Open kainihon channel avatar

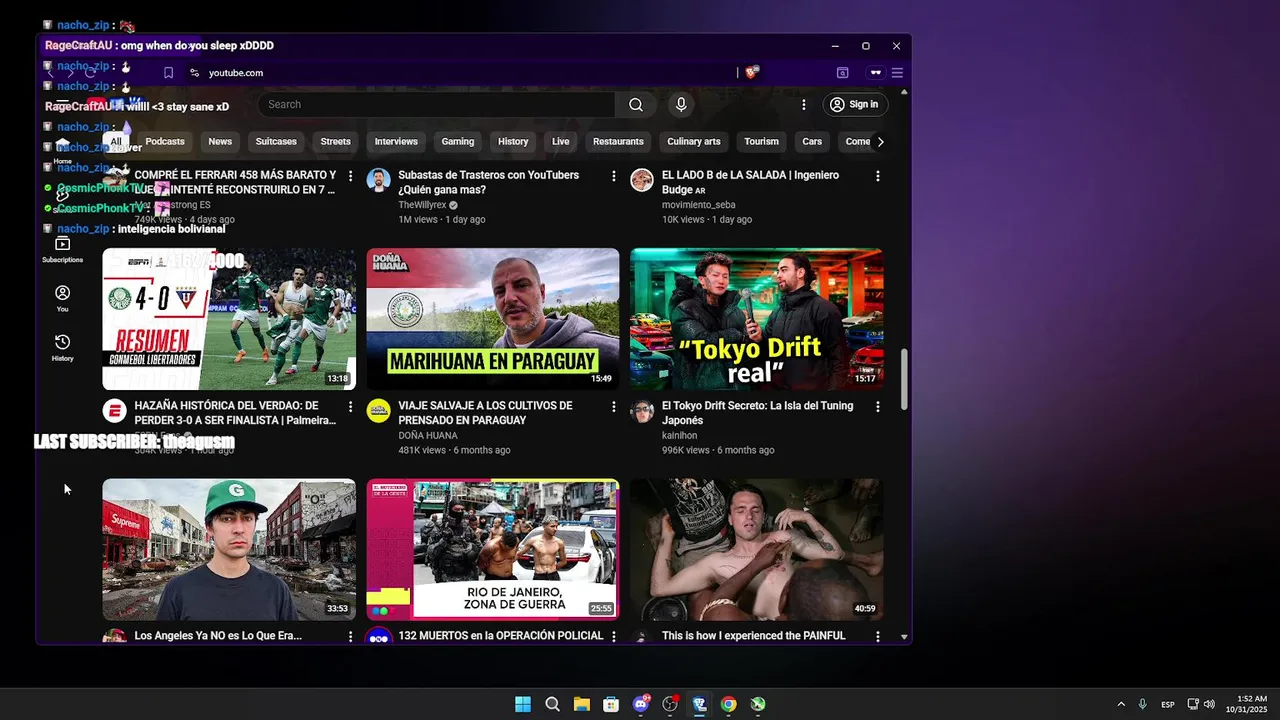642,411
